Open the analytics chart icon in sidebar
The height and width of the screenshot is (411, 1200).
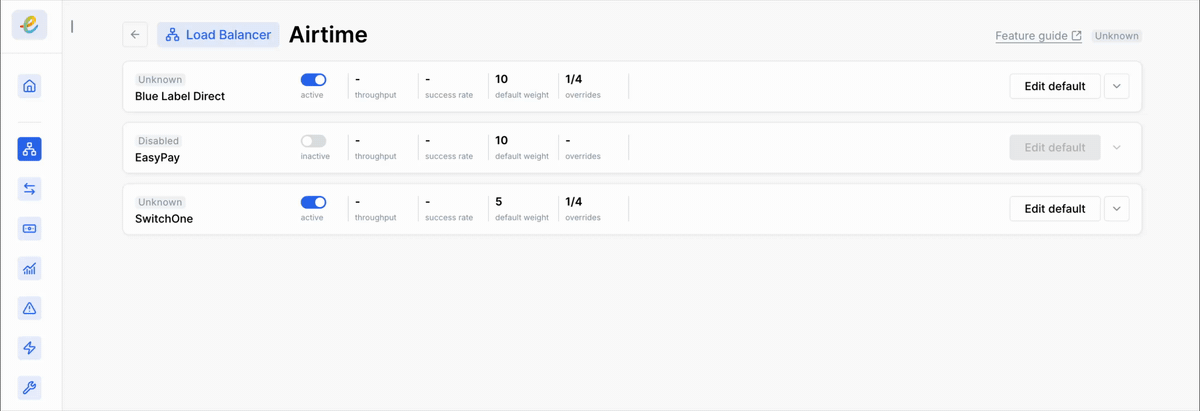(30, 268)
